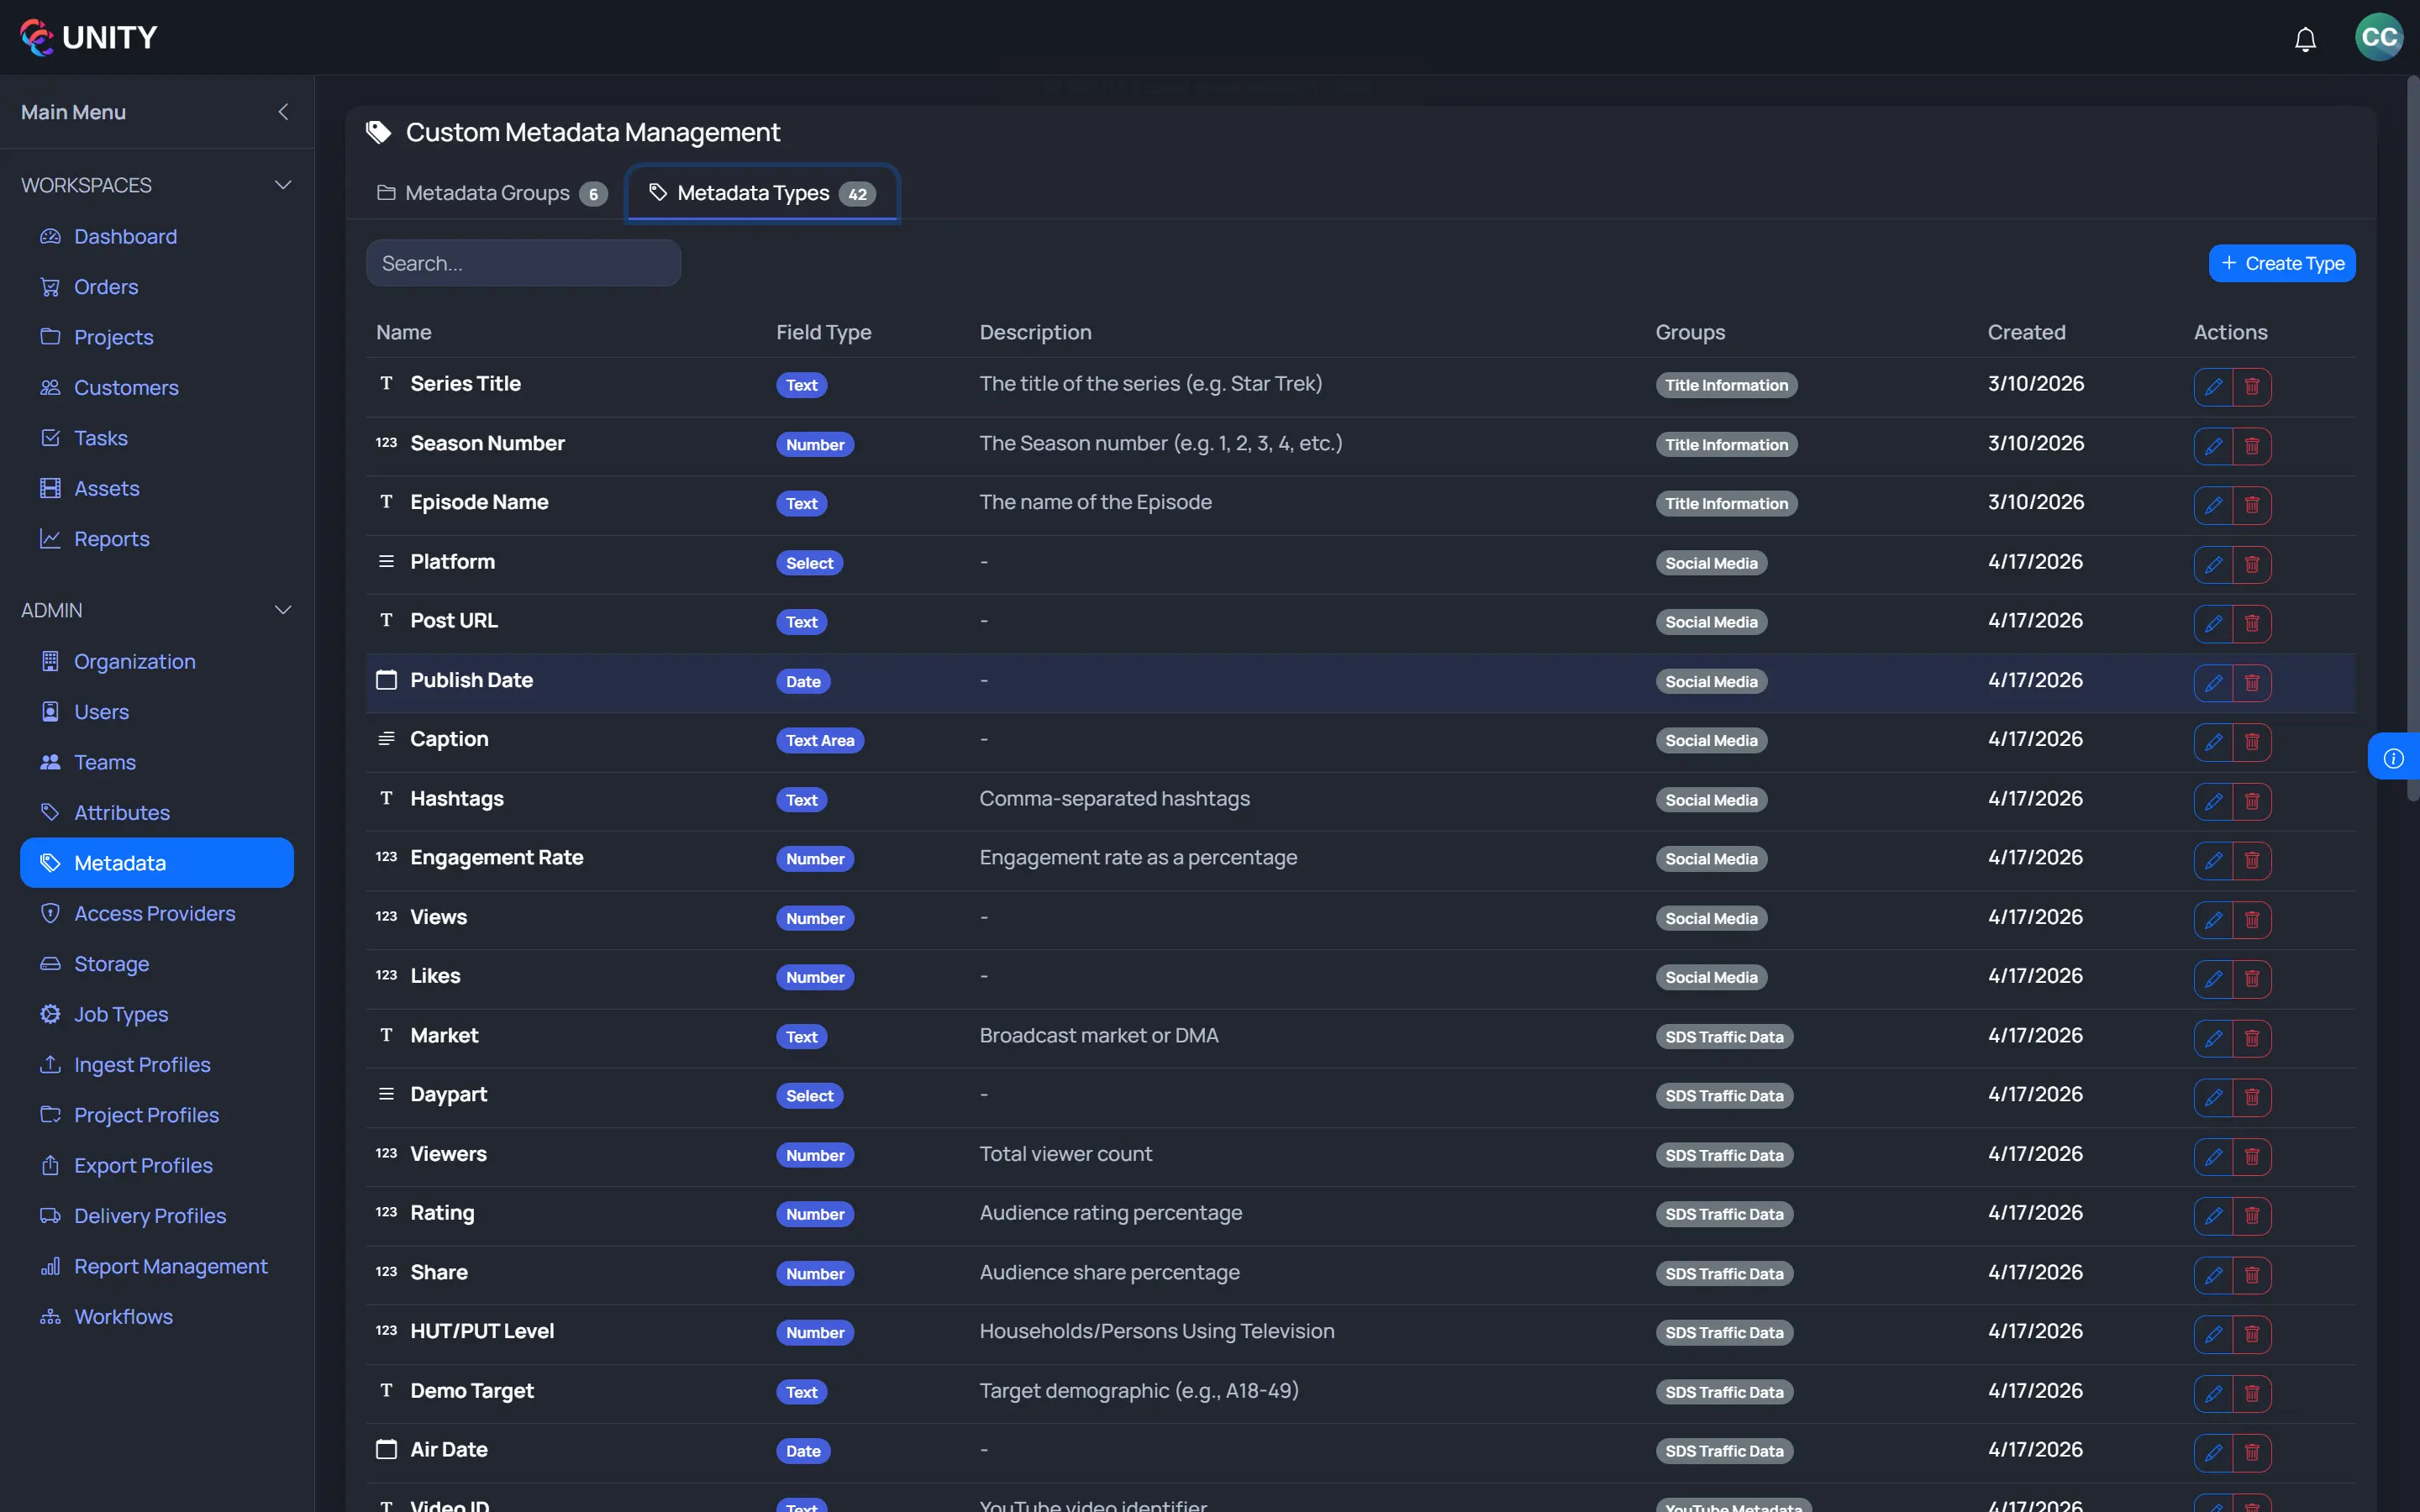Open the notification bell
Image resolution: width=2420 pixels, height=1512 pixels.
[x=2305, y=39]
